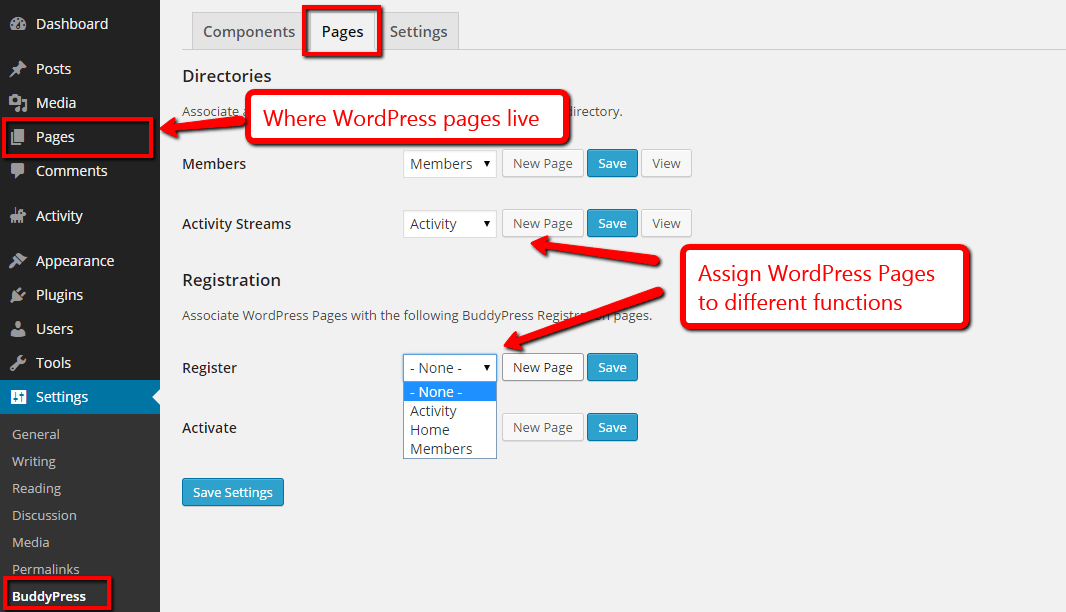Save the Activate page assignment

[612, 427]
